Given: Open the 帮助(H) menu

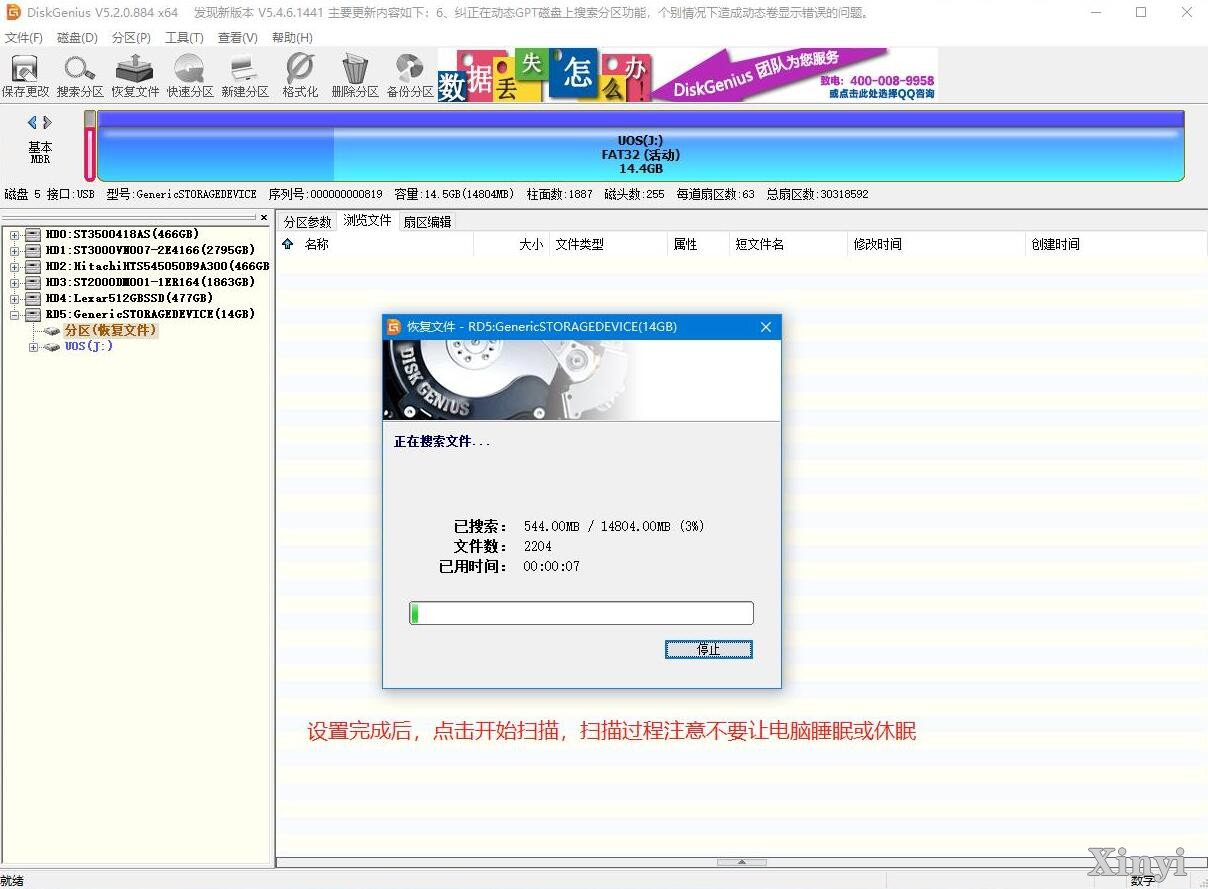Looking at the screenshot, I should pos(292,38).
